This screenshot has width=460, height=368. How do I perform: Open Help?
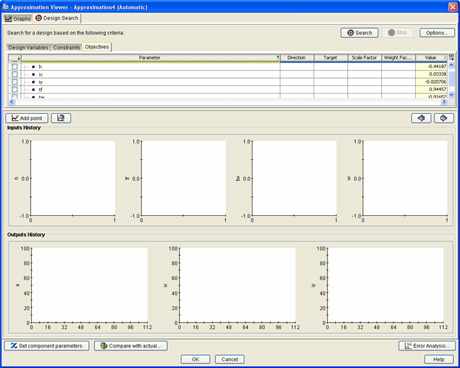point(439,359)
